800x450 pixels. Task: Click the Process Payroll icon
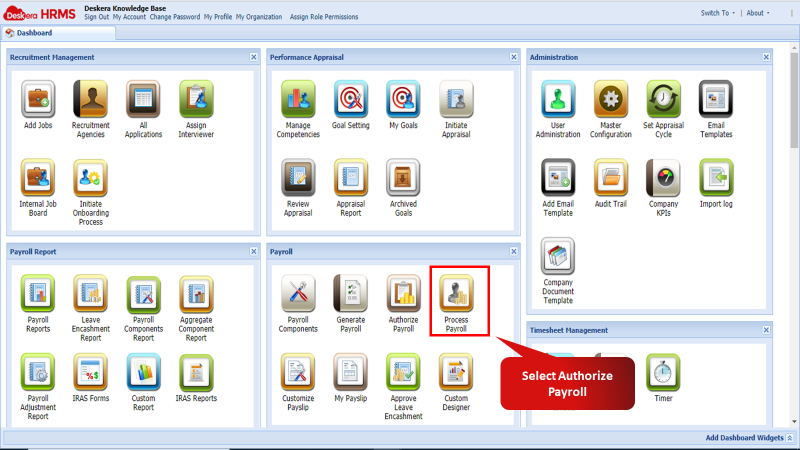[x=456, y=293]
